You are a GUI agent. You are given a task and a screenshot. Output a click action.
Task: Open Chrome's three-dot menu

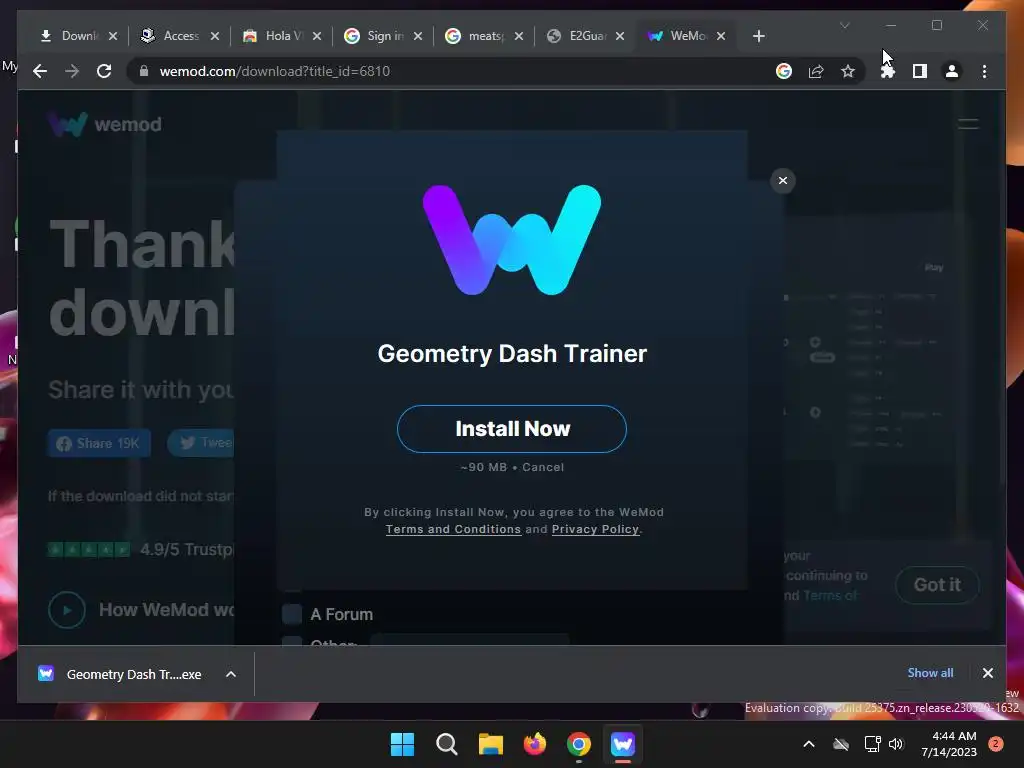click(x=984, y=71)
